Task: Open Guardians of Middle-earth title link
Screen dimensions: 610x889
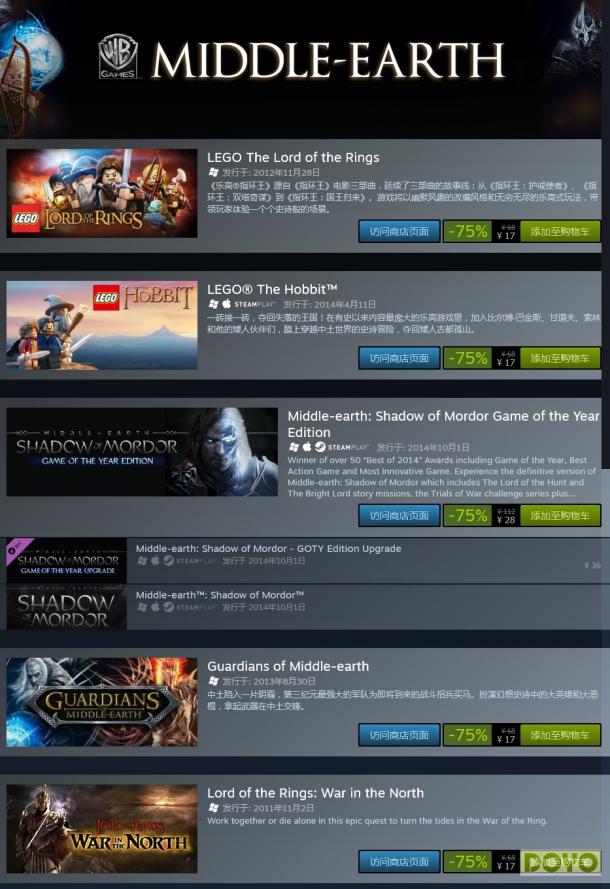Action: click(288, 666)
